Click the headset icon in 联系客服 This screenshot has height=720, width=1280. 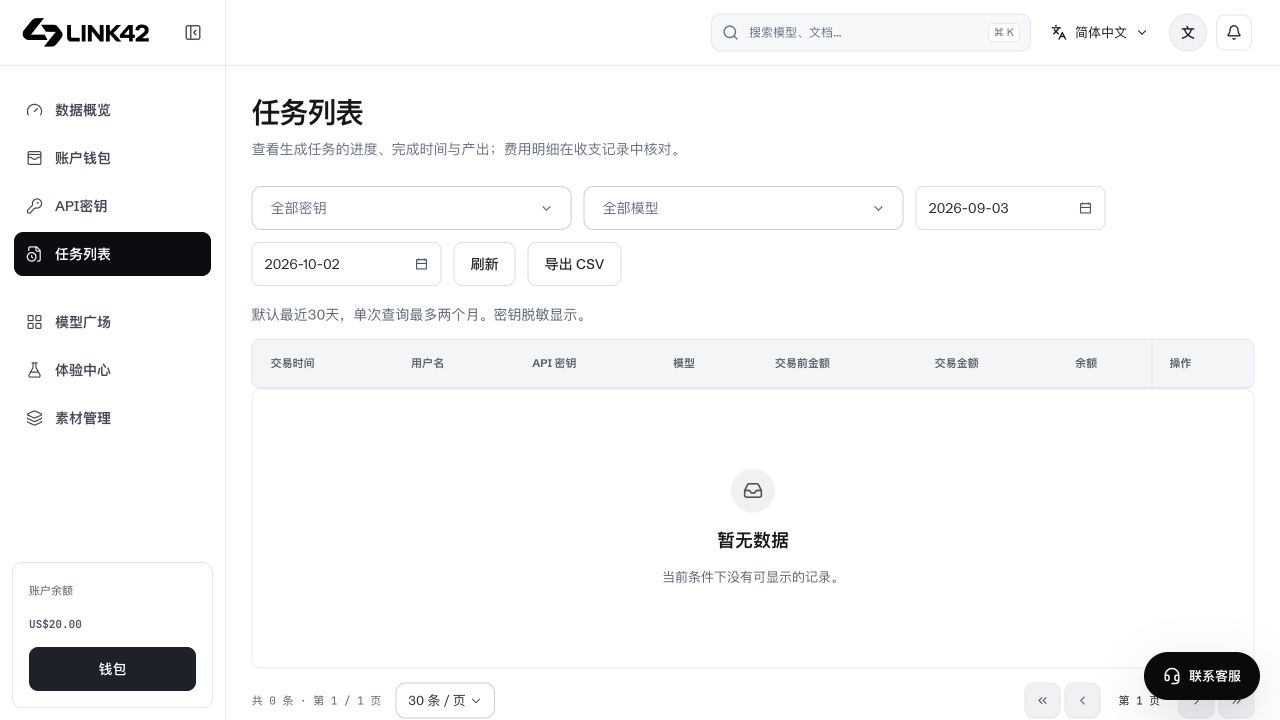(1172, 676)
